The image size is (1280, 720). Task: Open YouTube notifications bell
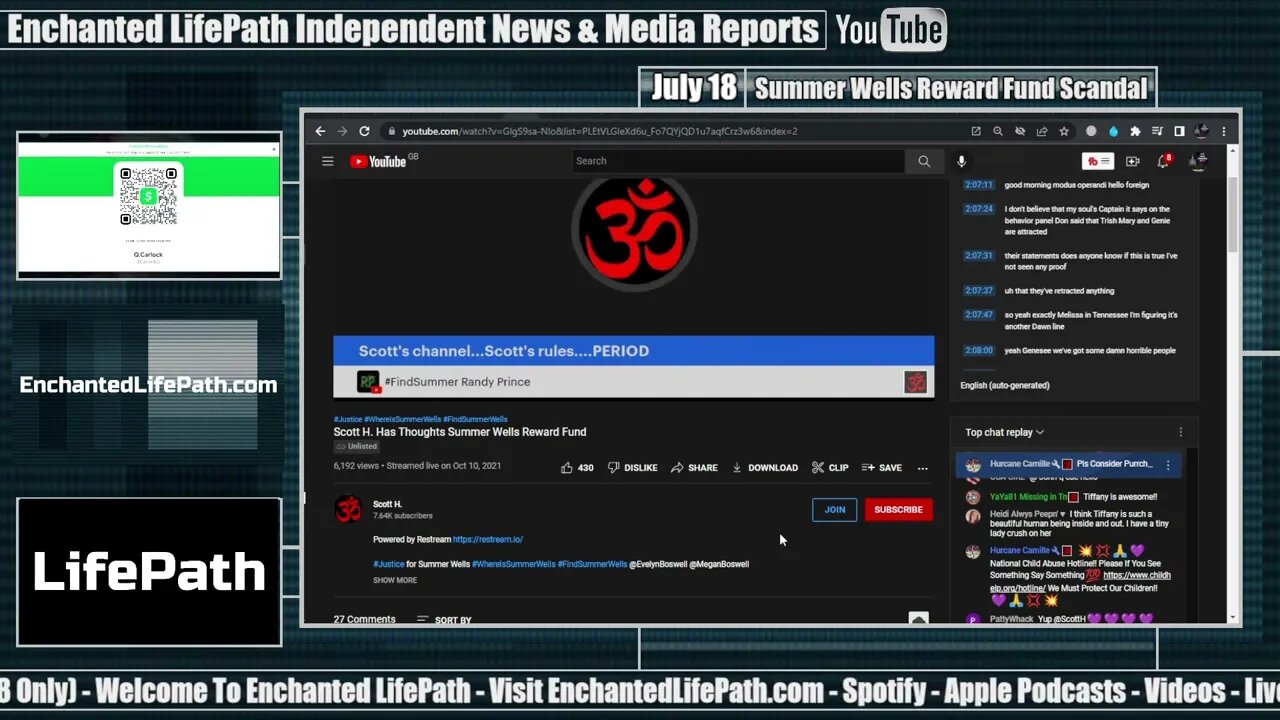click(x=1163, y=161)
